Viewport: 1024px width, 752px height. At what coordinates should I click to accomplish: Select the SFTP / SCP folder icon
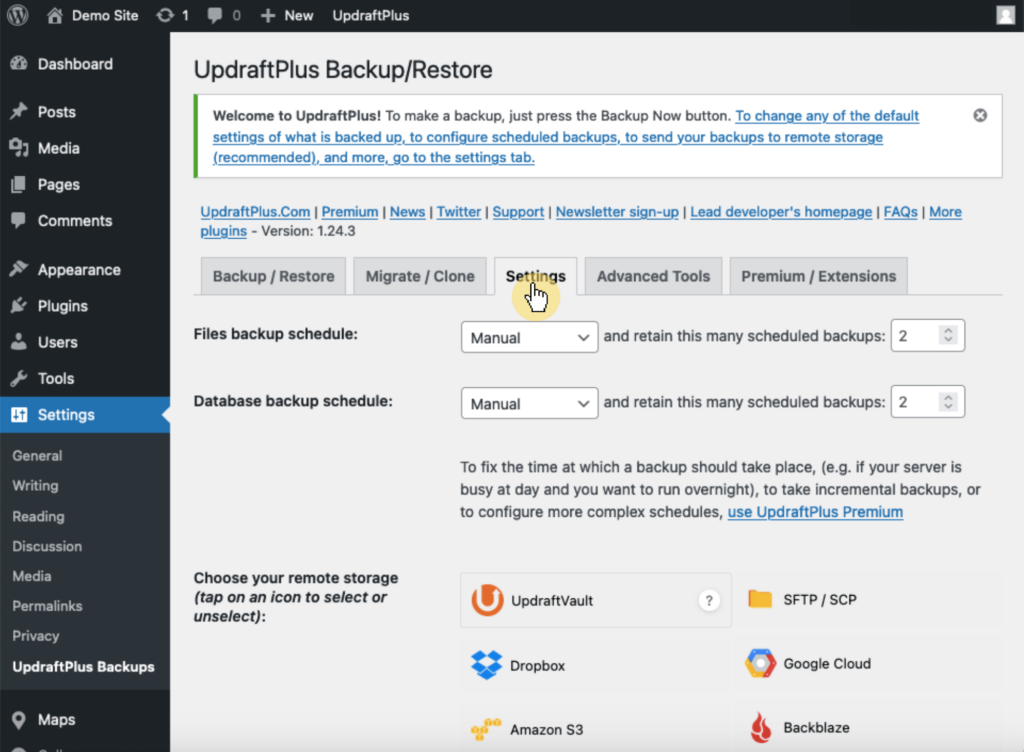point(760,599)
